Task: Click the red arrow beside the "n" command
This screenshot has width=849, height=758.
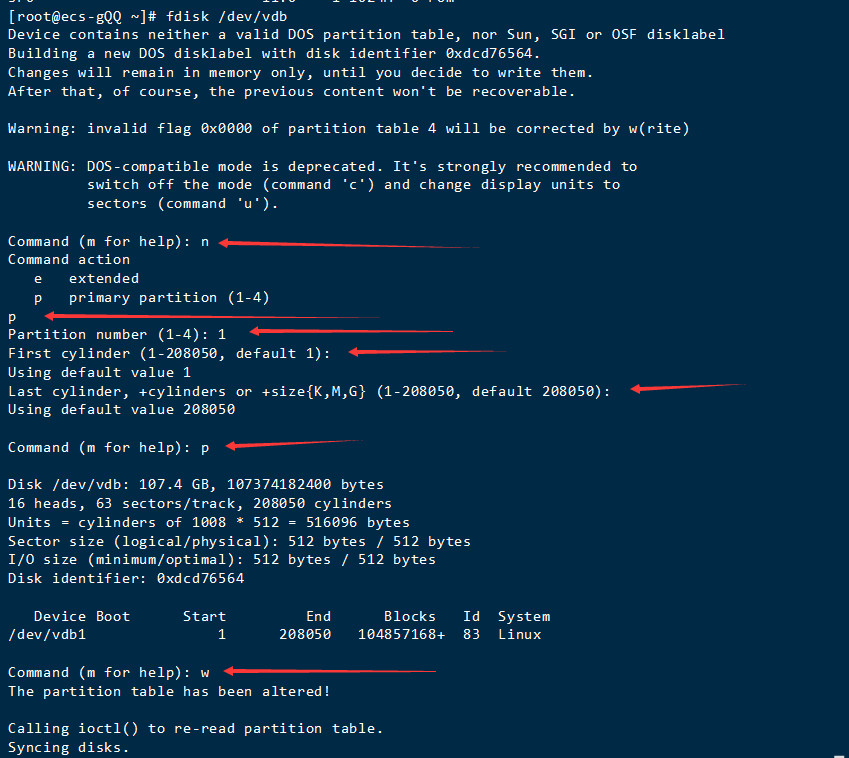Action: click(348, 243)
